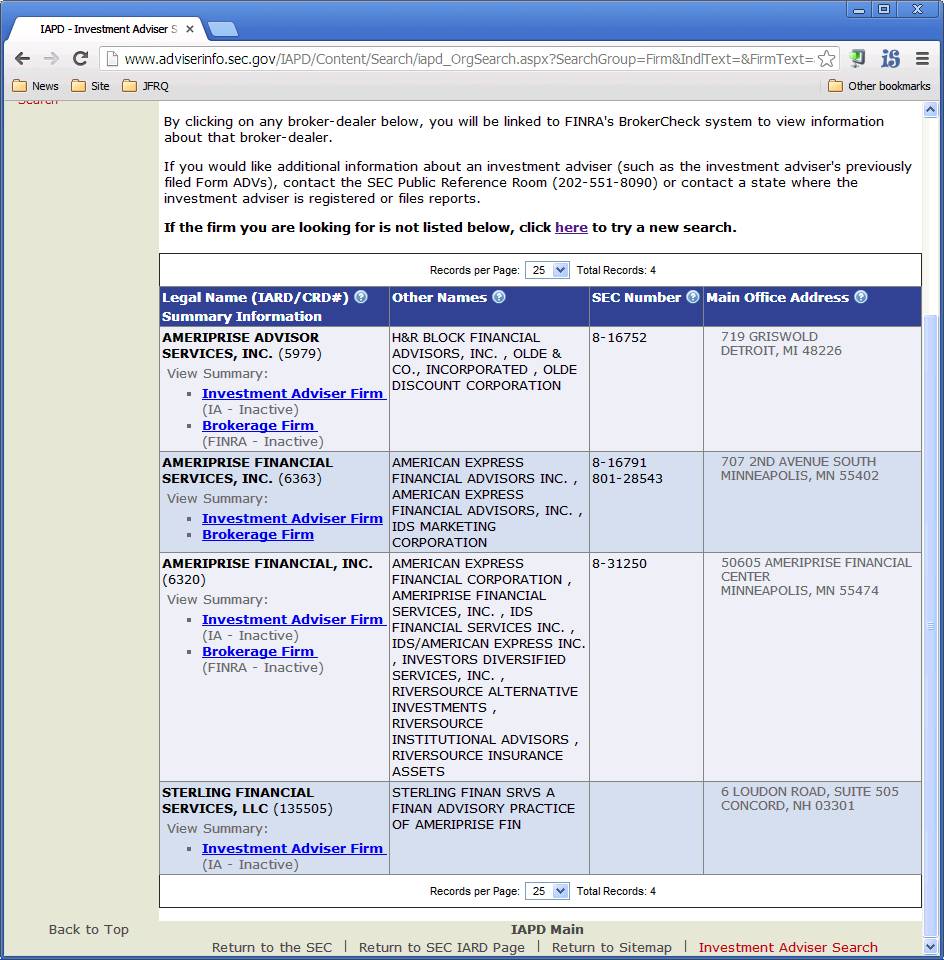Click the vertical scrollbar thumb
944x960 pixels.
(x=930, y=624)
